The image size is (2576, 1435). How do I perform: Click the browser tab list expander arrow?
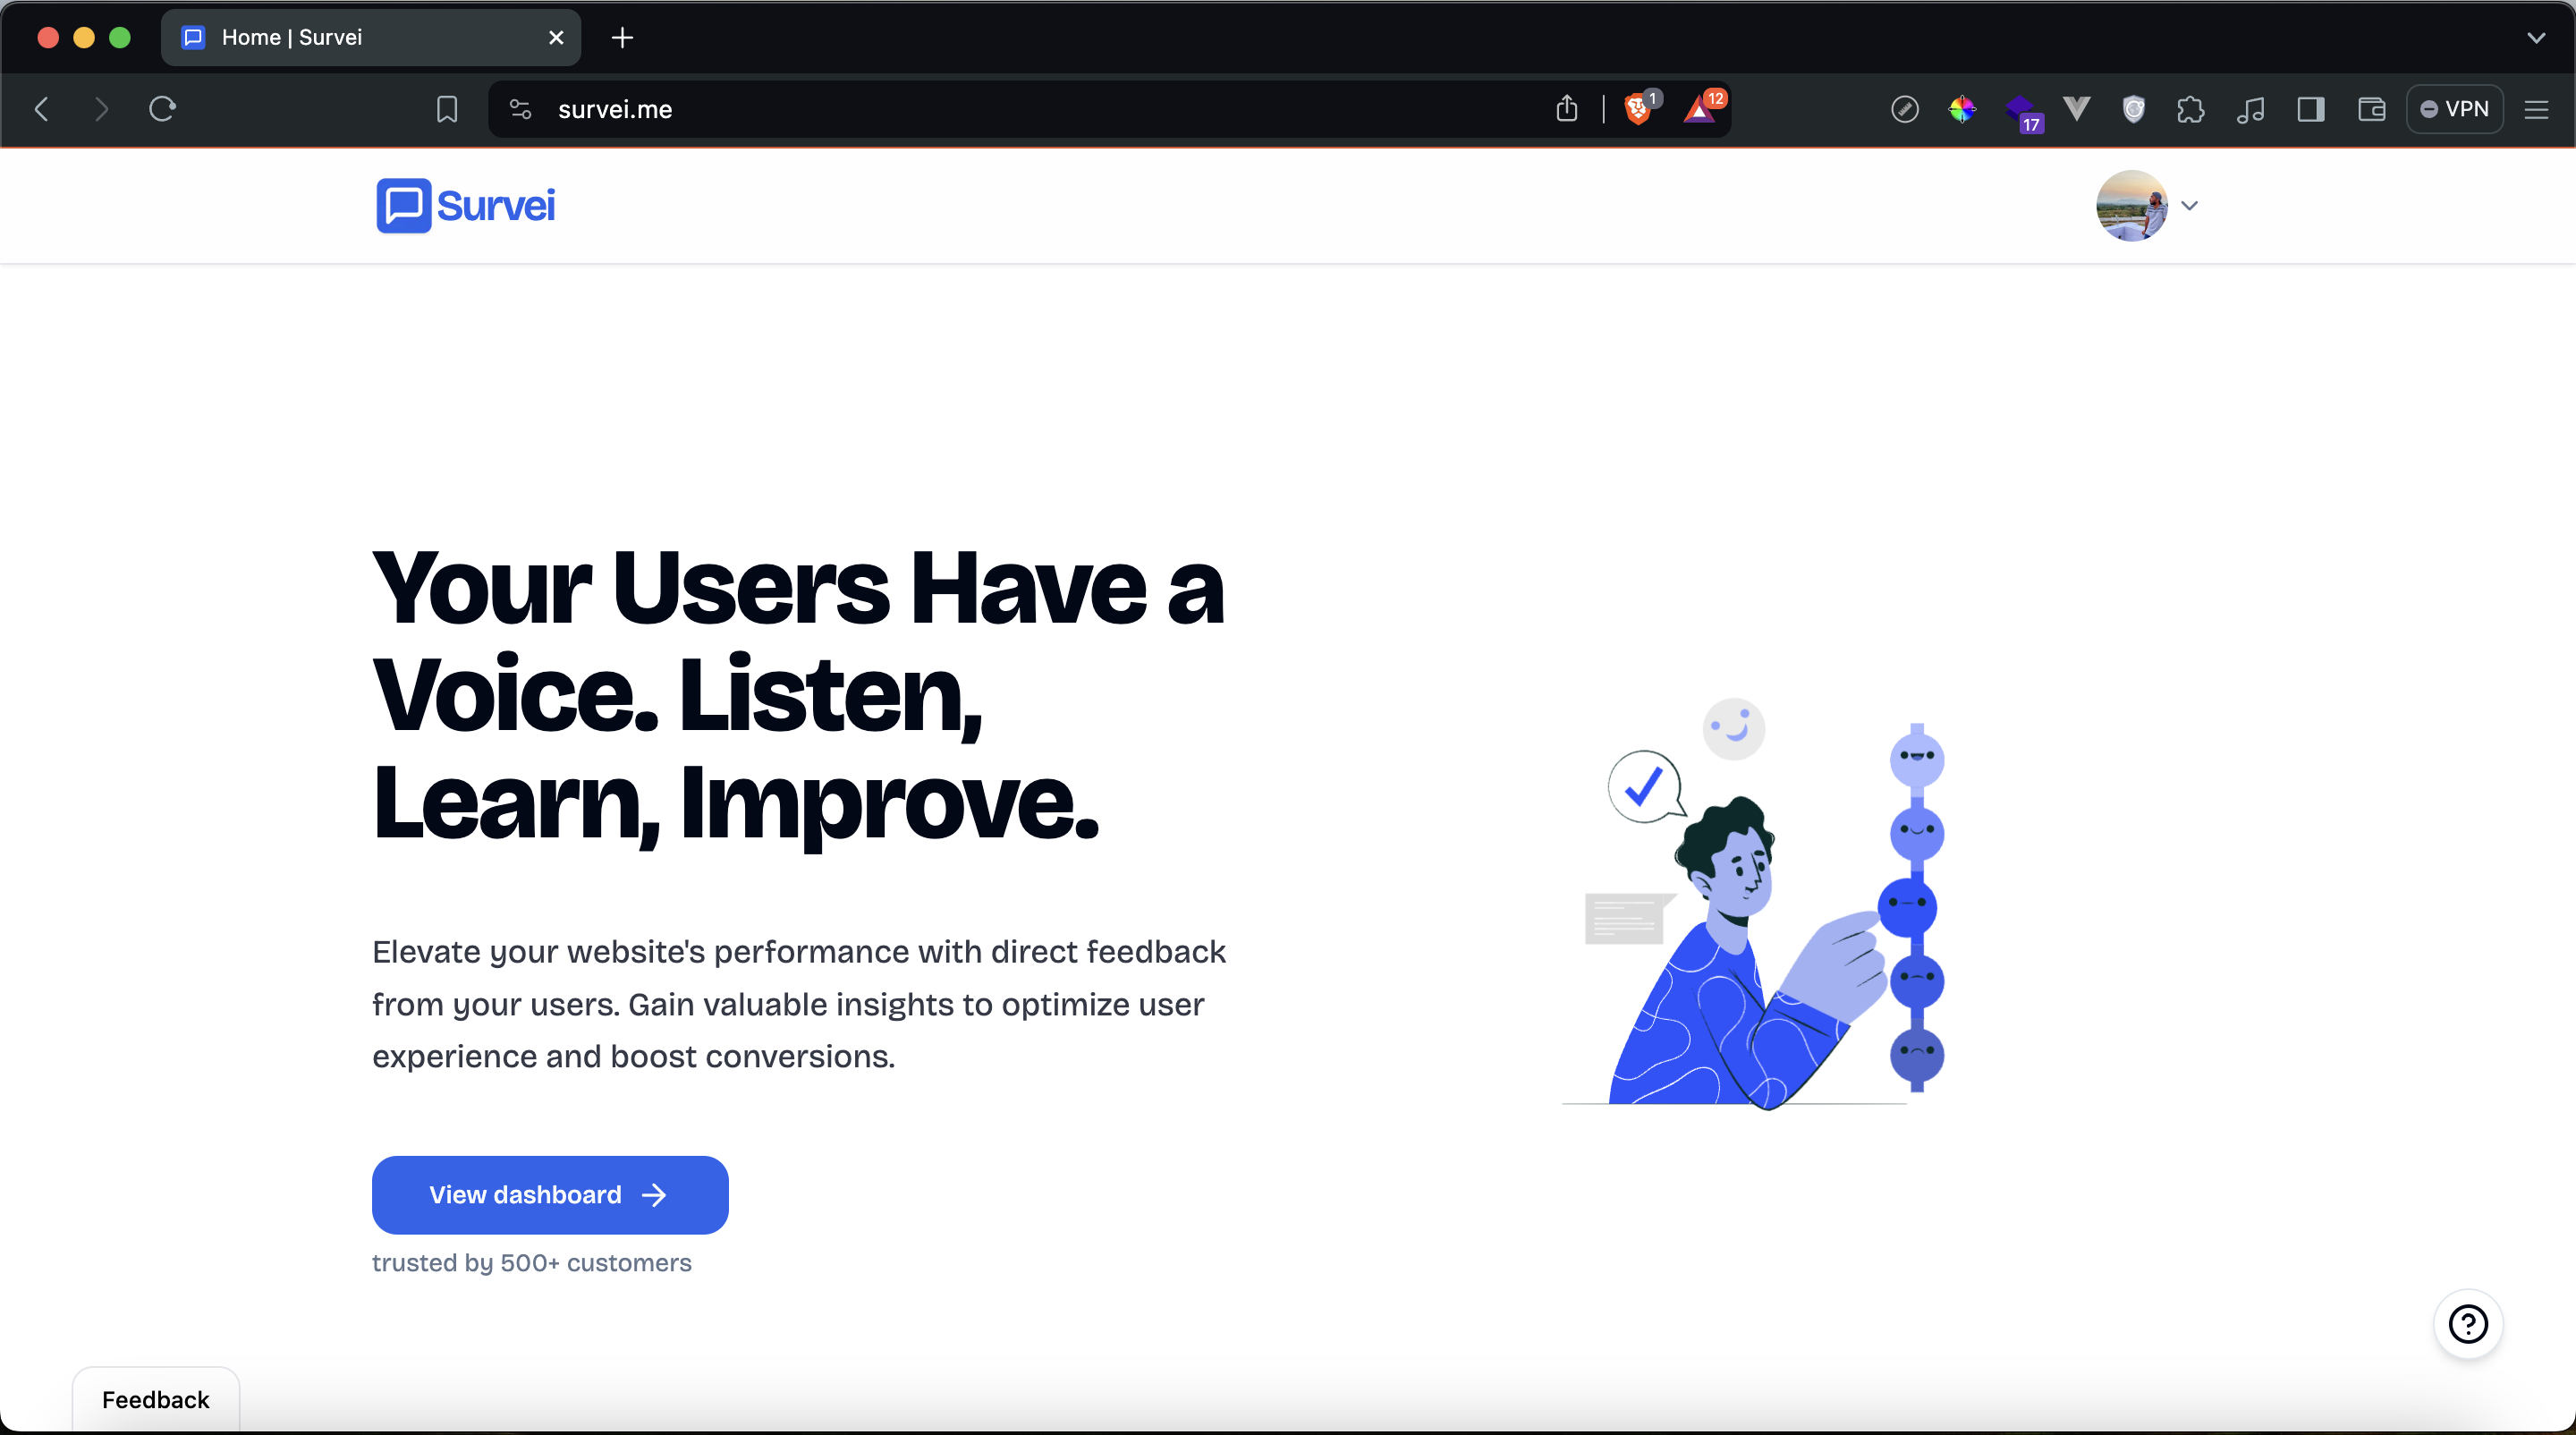[2536, 36]
